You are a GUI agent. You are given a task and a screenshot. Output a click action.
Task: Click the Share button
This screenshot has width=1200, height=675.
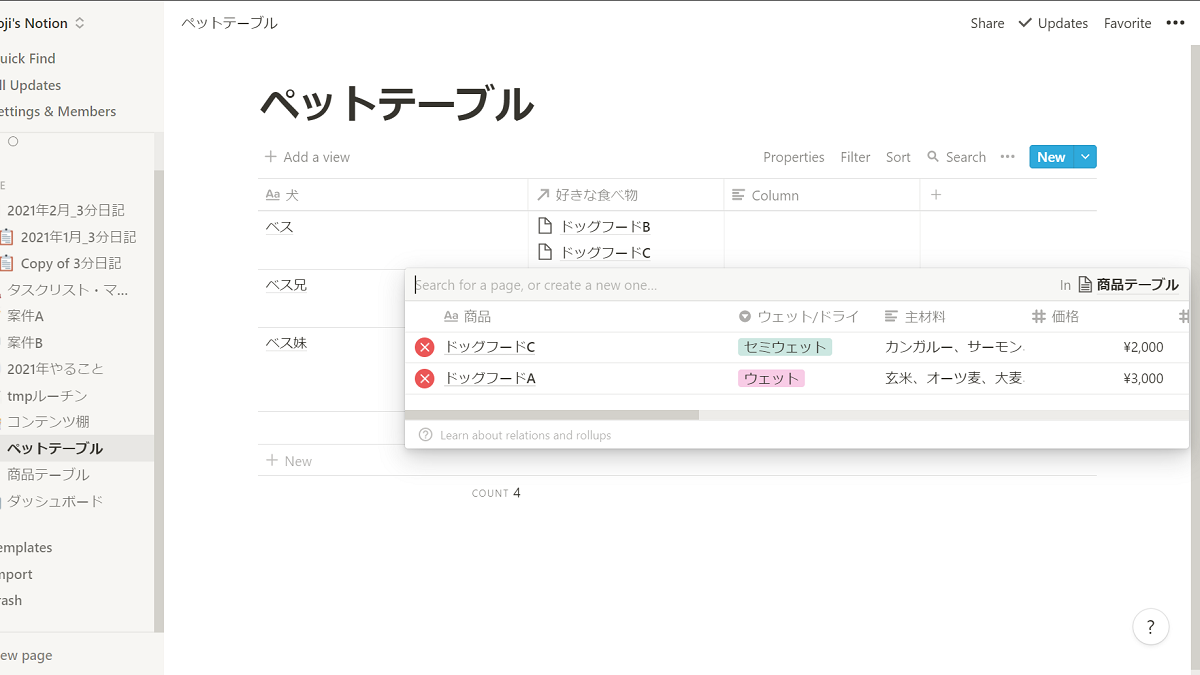[987, 23]
